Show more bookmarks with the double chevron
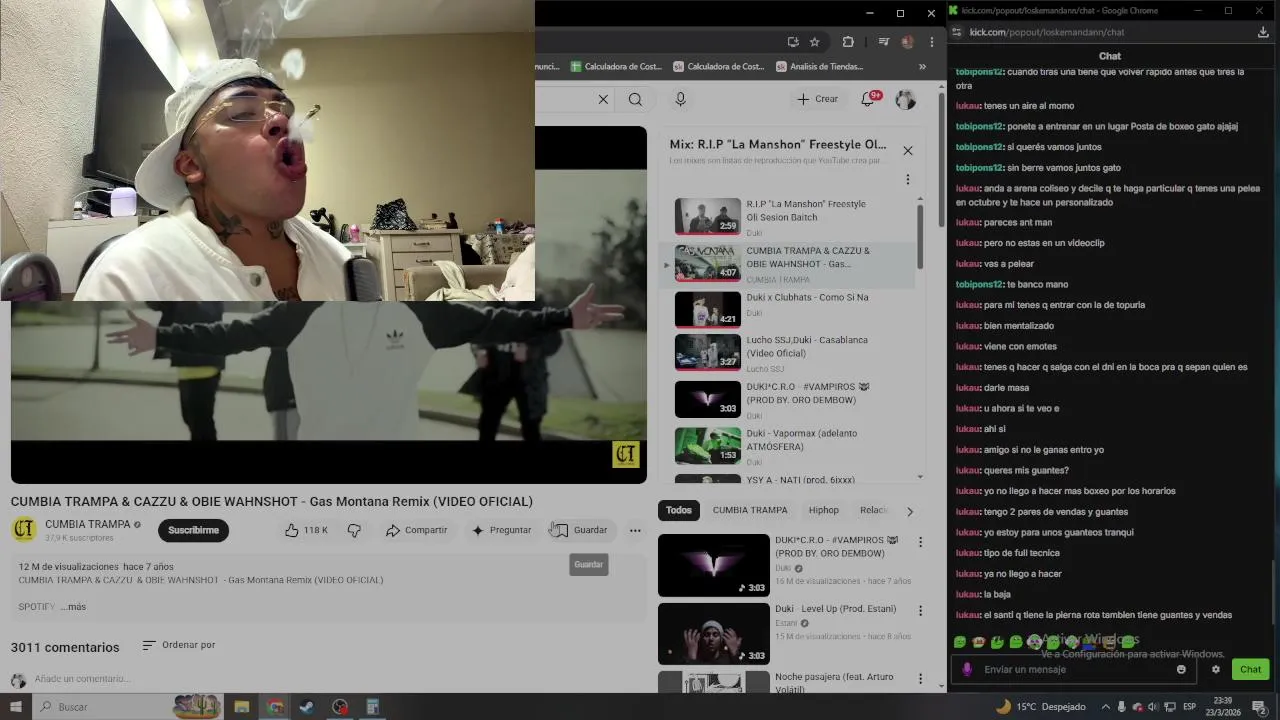This screenshot has height=720, width=1280. click(x=922, y=67)
